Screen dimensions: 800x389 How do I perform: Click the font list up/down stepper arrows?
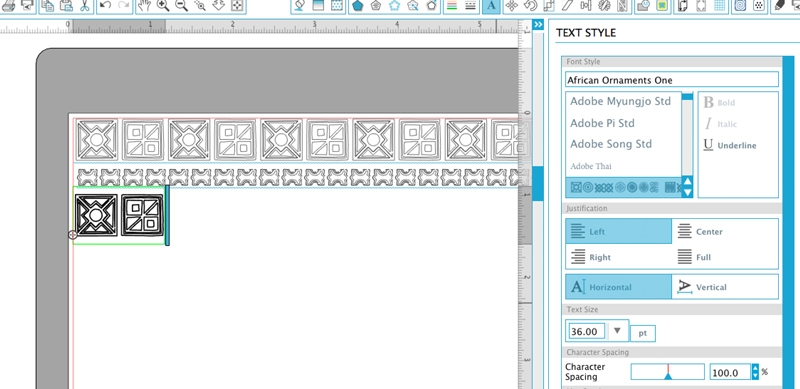[x=687, y=187]
